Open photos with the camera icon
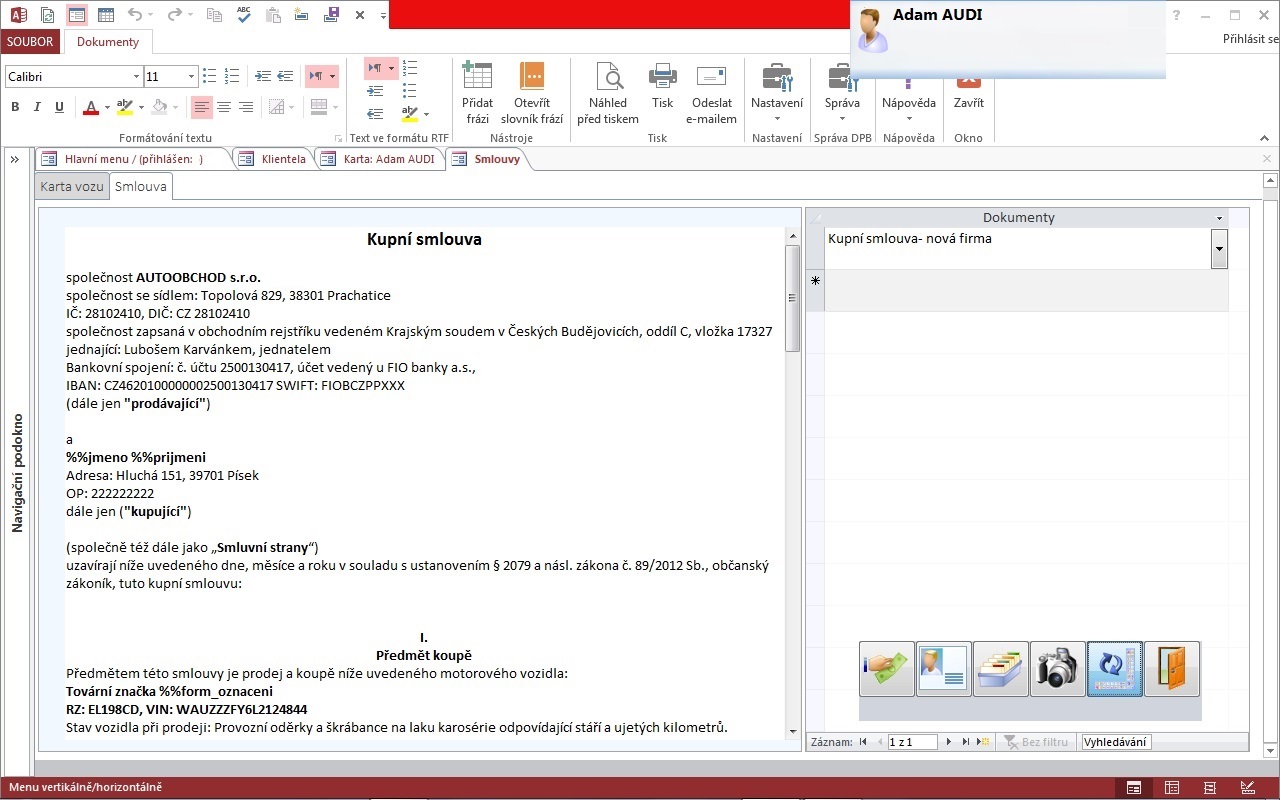This screenshot has width=1280, height=800. [1058, 669]
